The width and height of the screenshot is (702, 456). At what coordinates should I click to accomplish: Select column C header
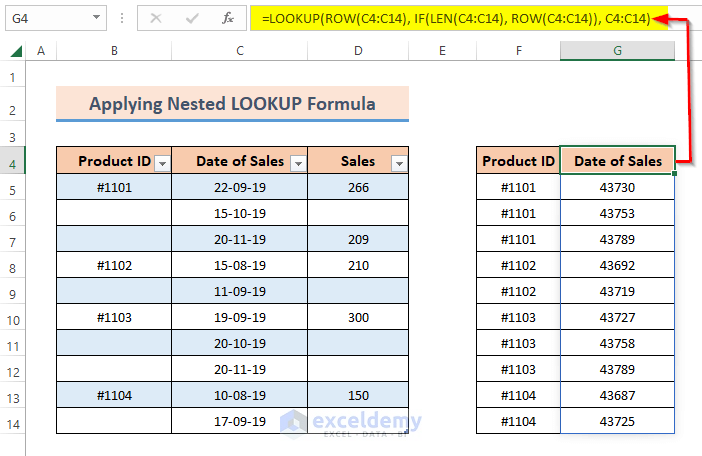240,51
